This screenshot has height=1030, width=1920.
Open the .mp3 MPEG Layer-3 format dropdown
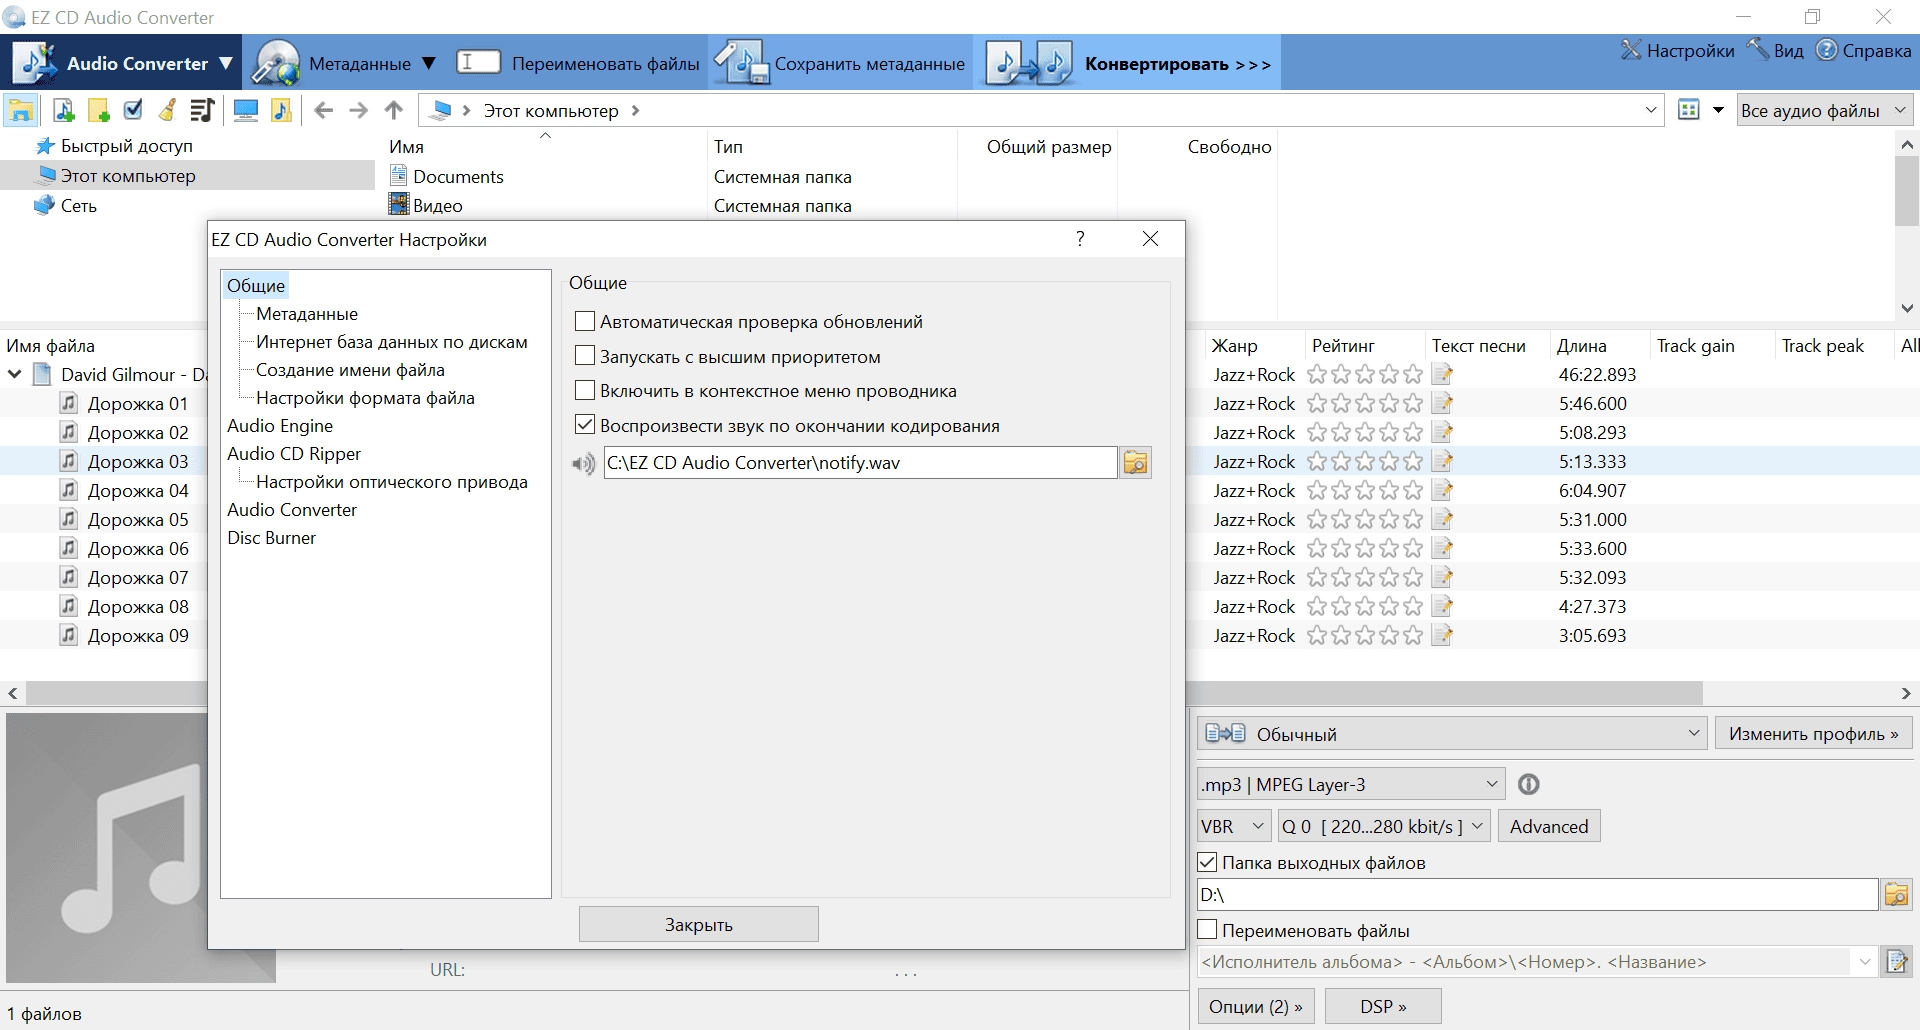point(1351,785)
